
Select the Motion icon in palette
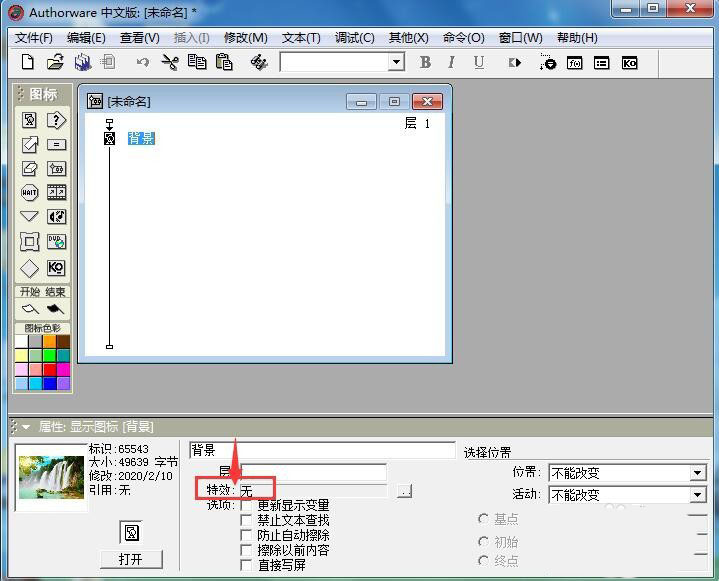29,145
